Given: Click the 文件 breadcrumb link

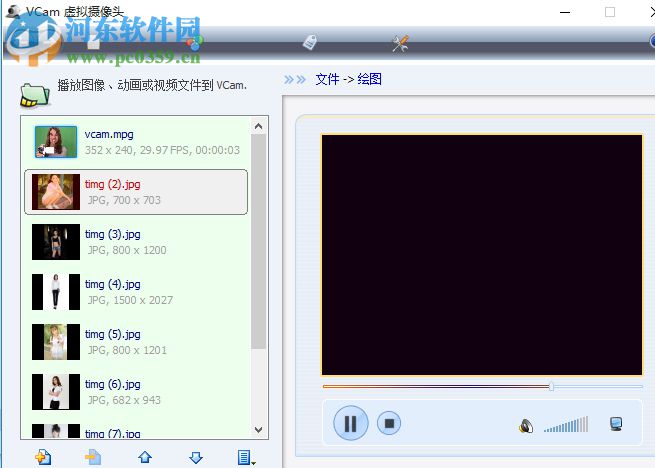Looking at the screenshot, I should click(x=327, y=79).
